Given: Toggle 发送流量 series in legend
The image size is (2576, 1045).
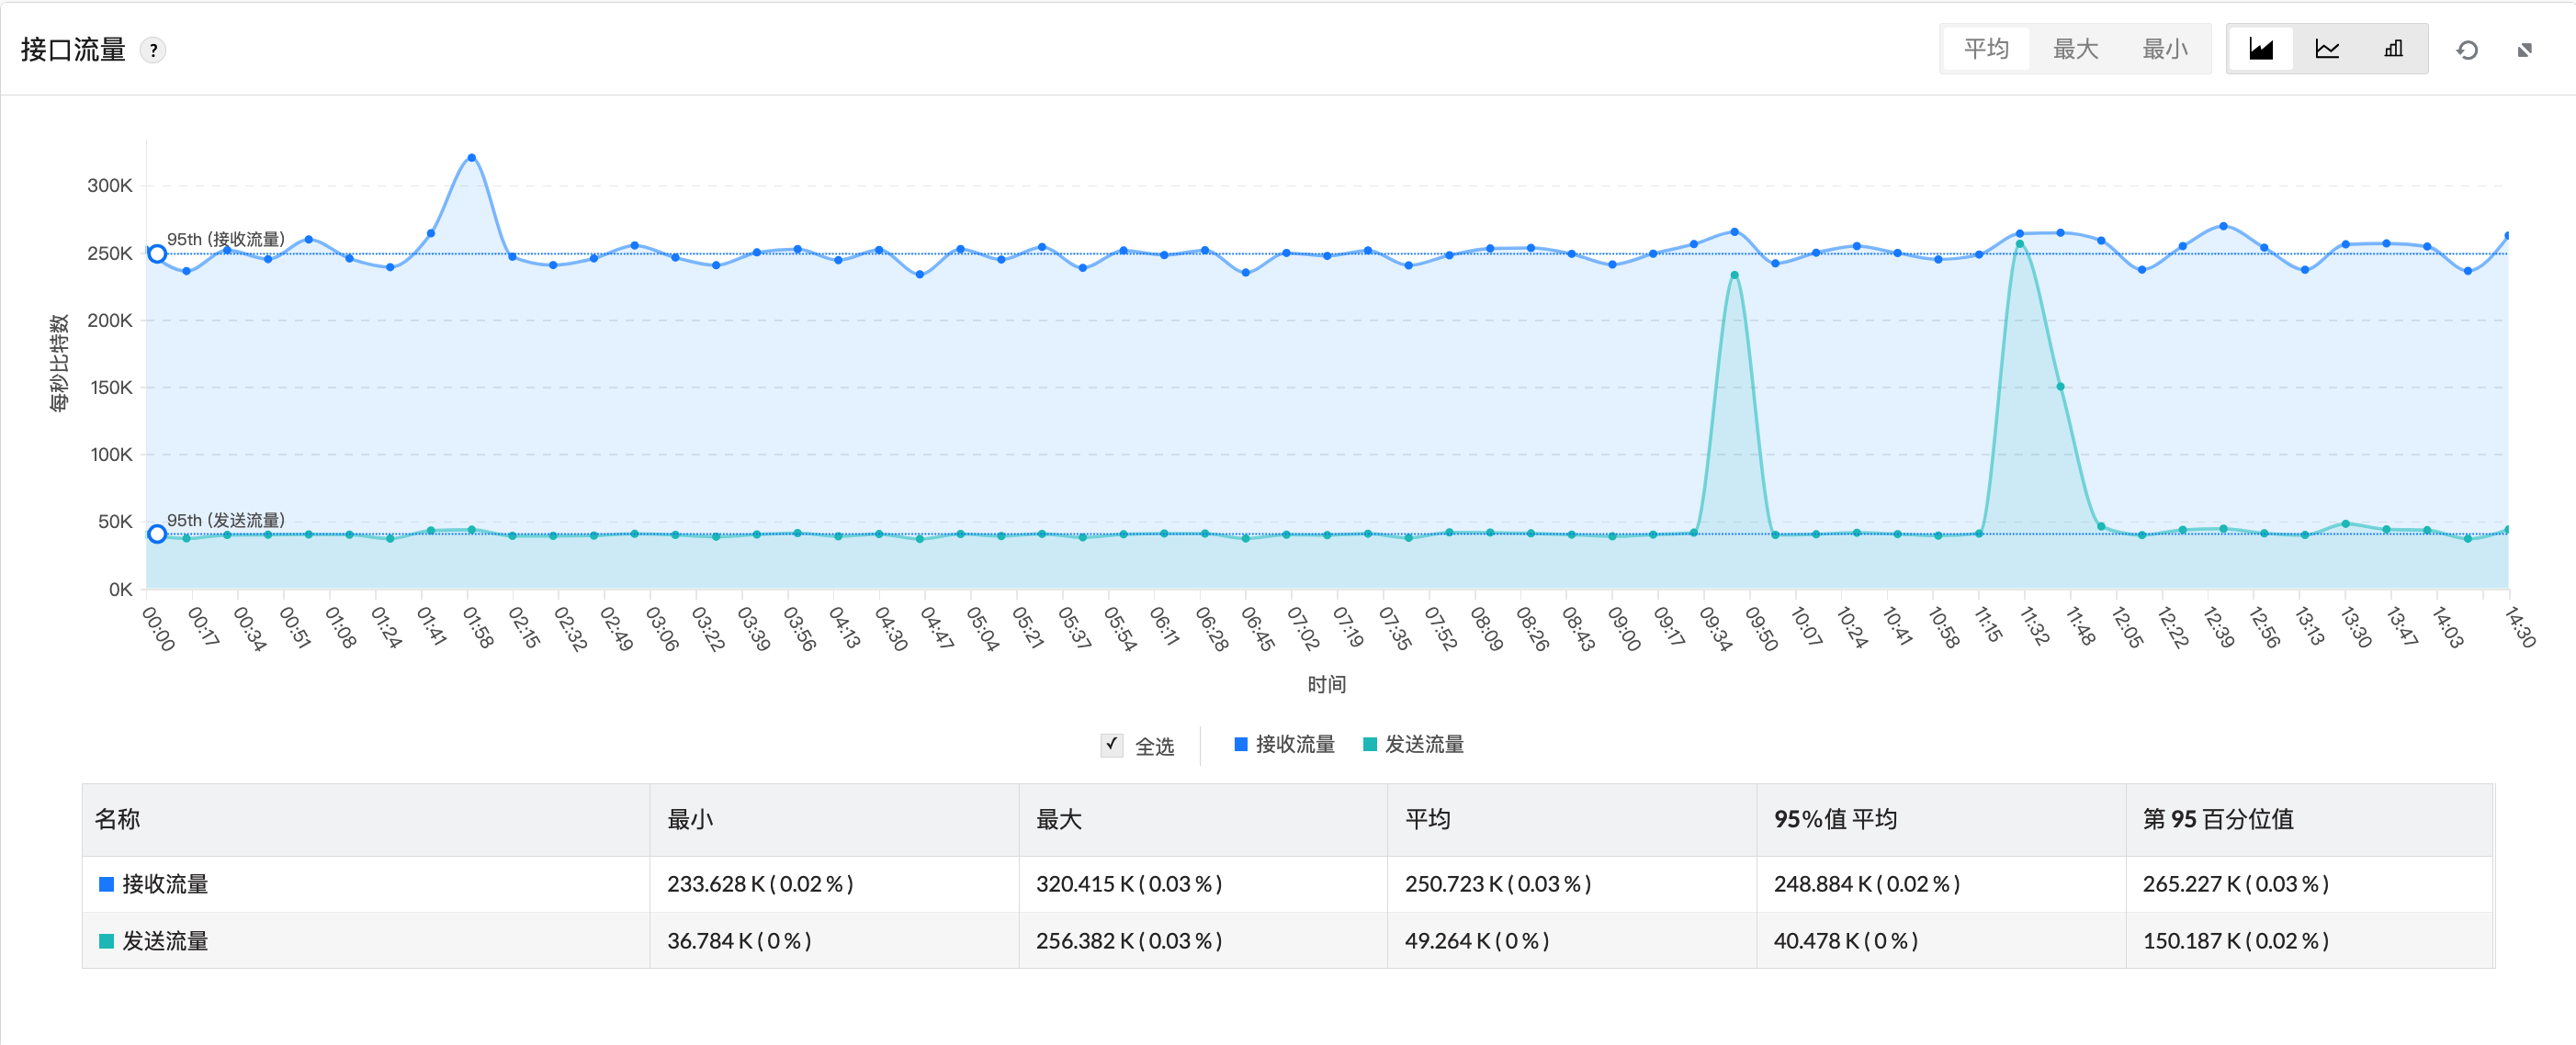Looking at the screenshot, I should tap(1413, 744).
